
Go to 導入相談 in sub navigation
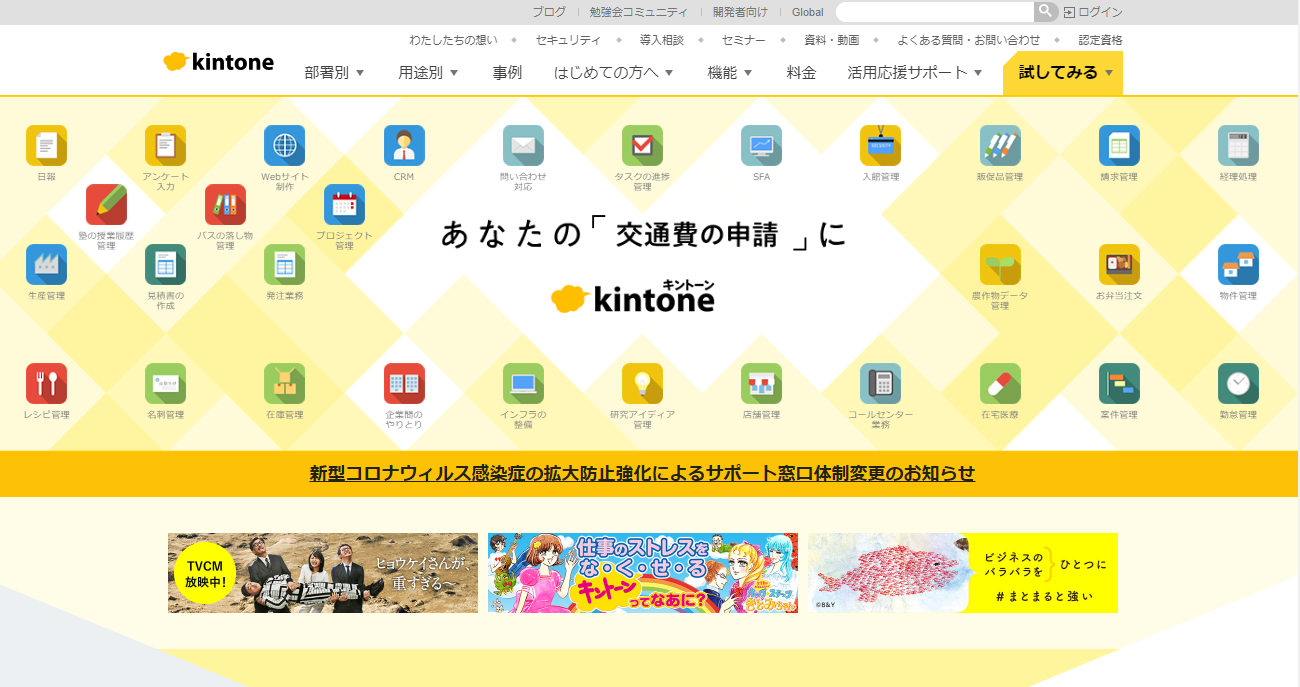[662, 40]
